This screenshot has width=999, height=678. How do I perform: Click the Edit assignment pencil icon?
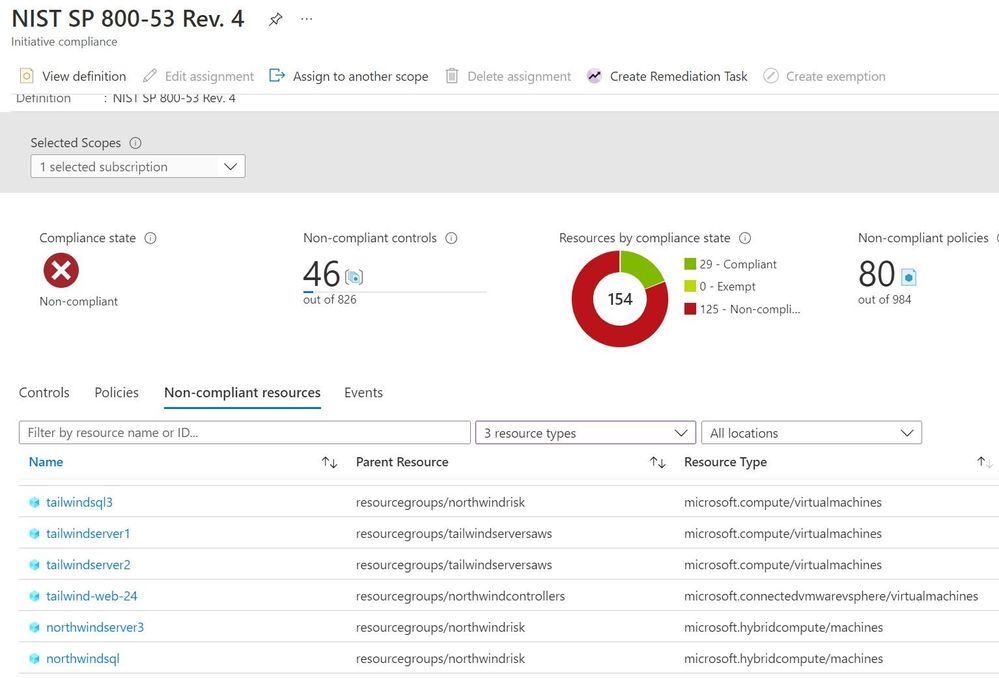coord(149,76)
